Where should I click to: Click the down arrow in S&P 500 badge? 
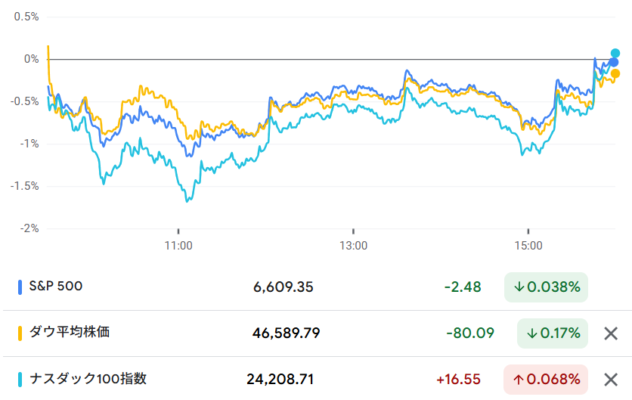point(521,287)
